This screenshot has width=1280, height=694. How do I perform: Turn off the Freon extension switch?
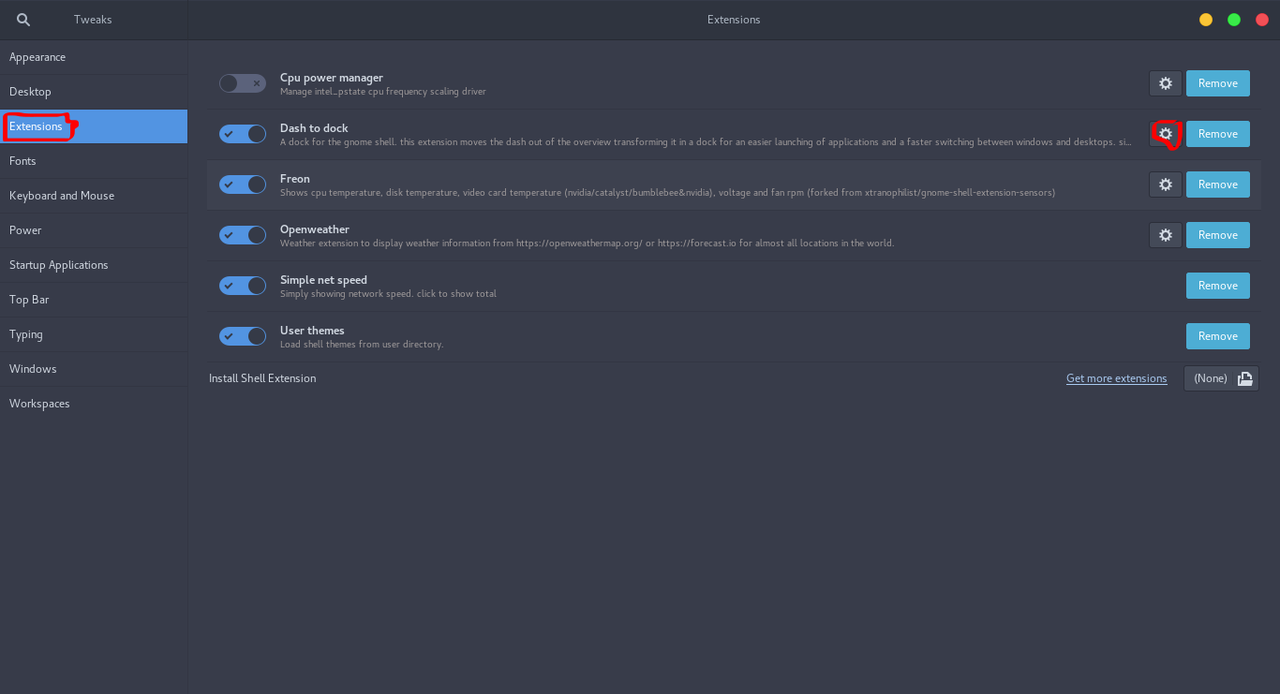pos(242,185)
